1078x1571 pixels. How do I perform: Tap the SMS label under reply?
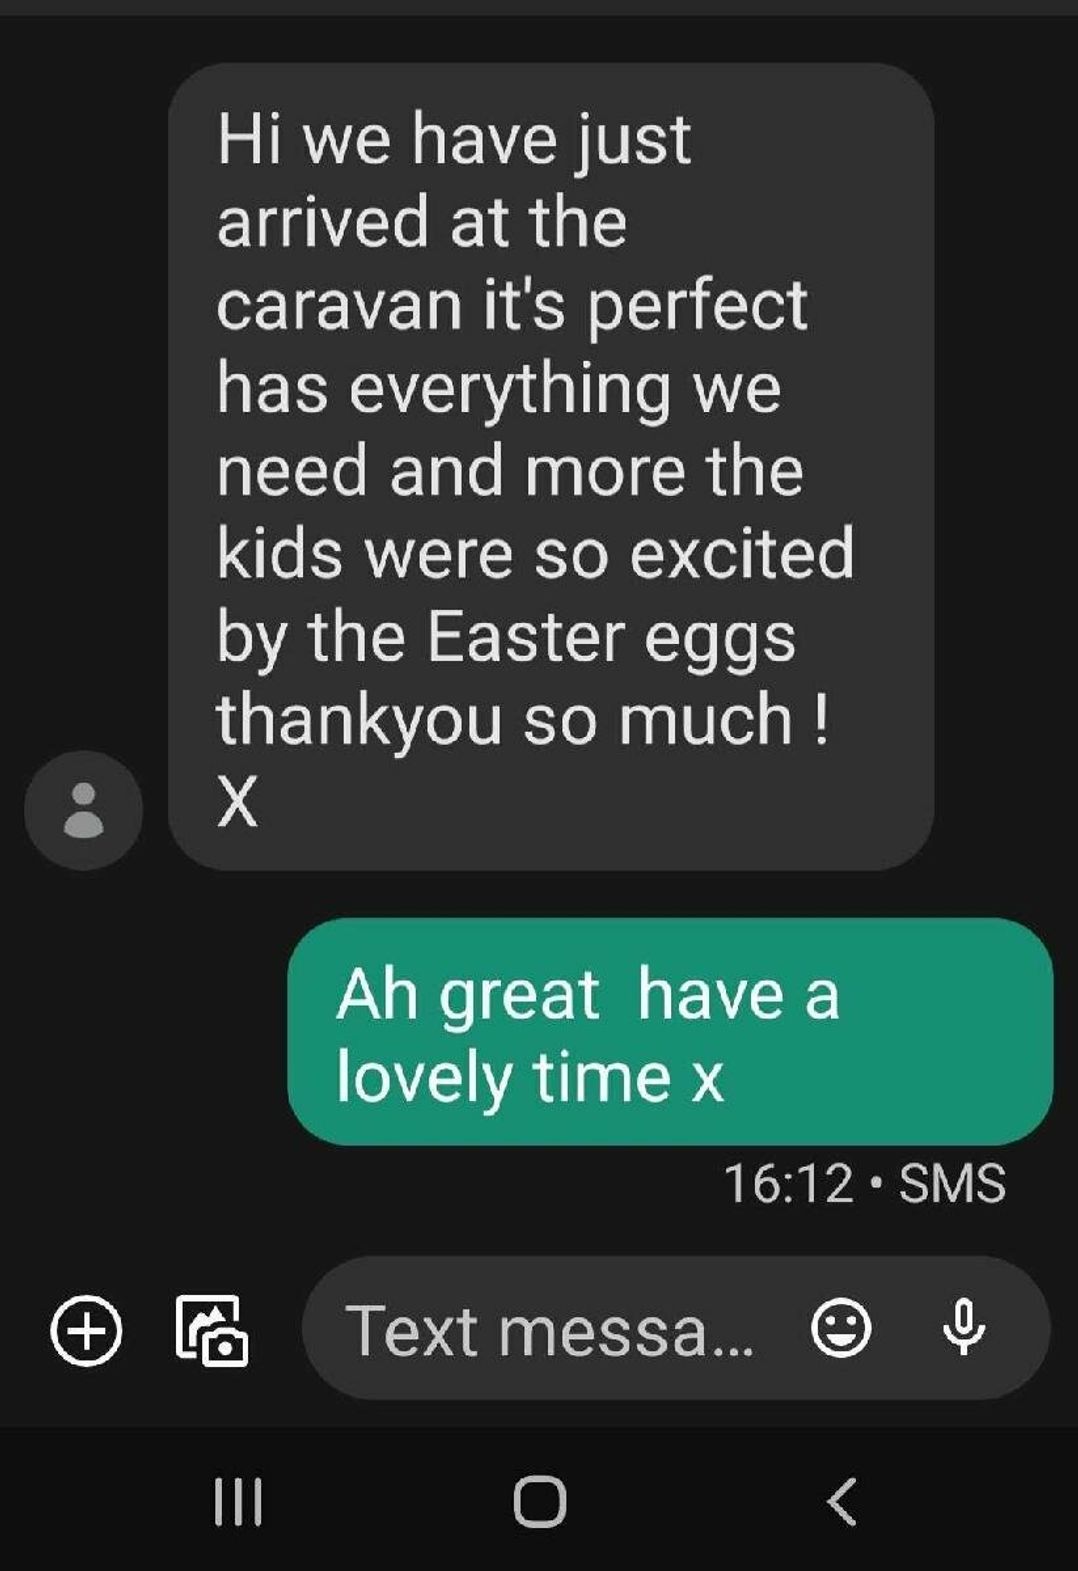click(x=952, y=1184)
